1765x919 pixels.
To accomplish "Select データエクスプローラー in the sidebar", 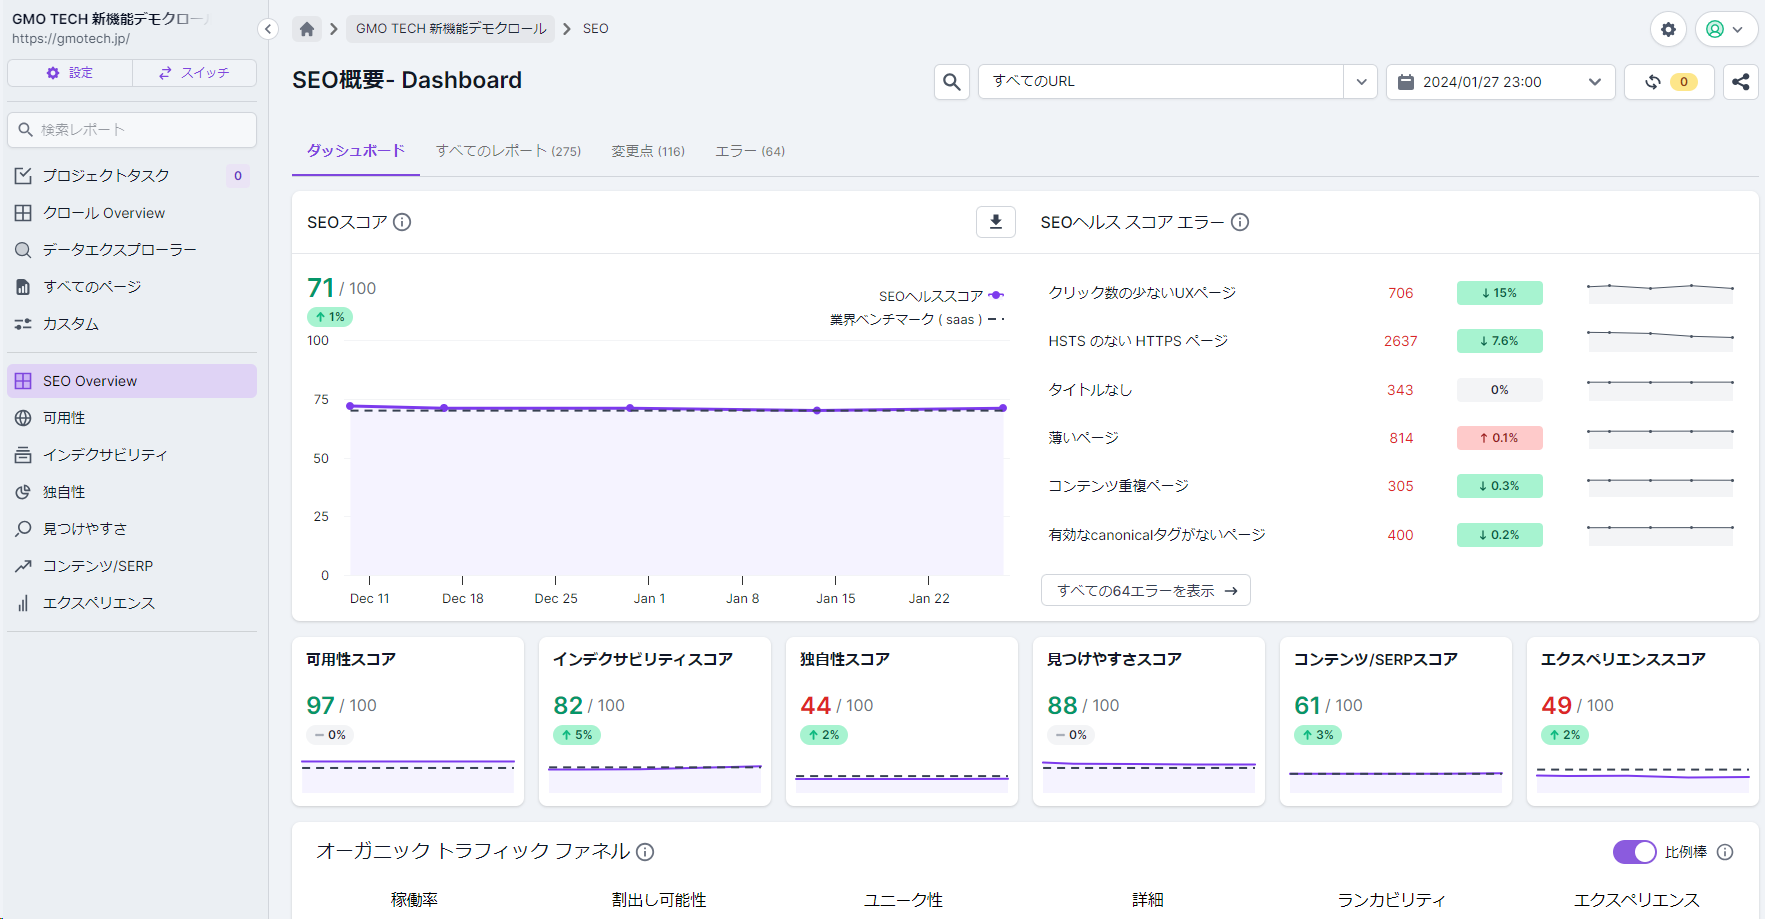I will (x=23, y=249).
